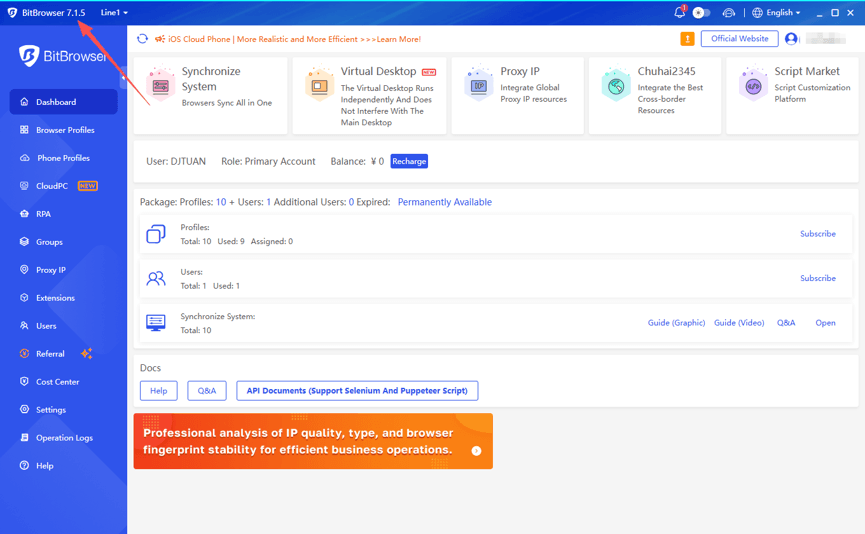Open the Chuhai2345 card title
The height and width of the screenshot is (534, 865).
coord(666,71)
